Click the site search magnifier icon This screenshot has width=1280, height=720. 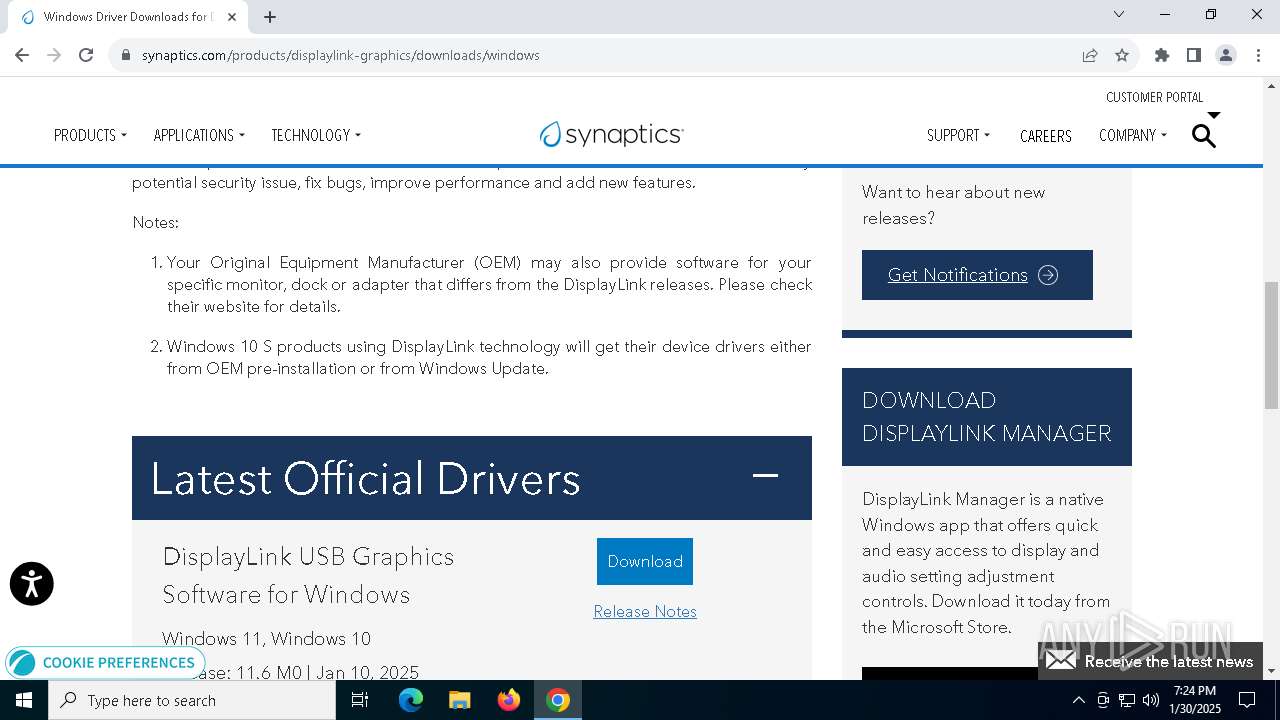(x=1204, y=135)
